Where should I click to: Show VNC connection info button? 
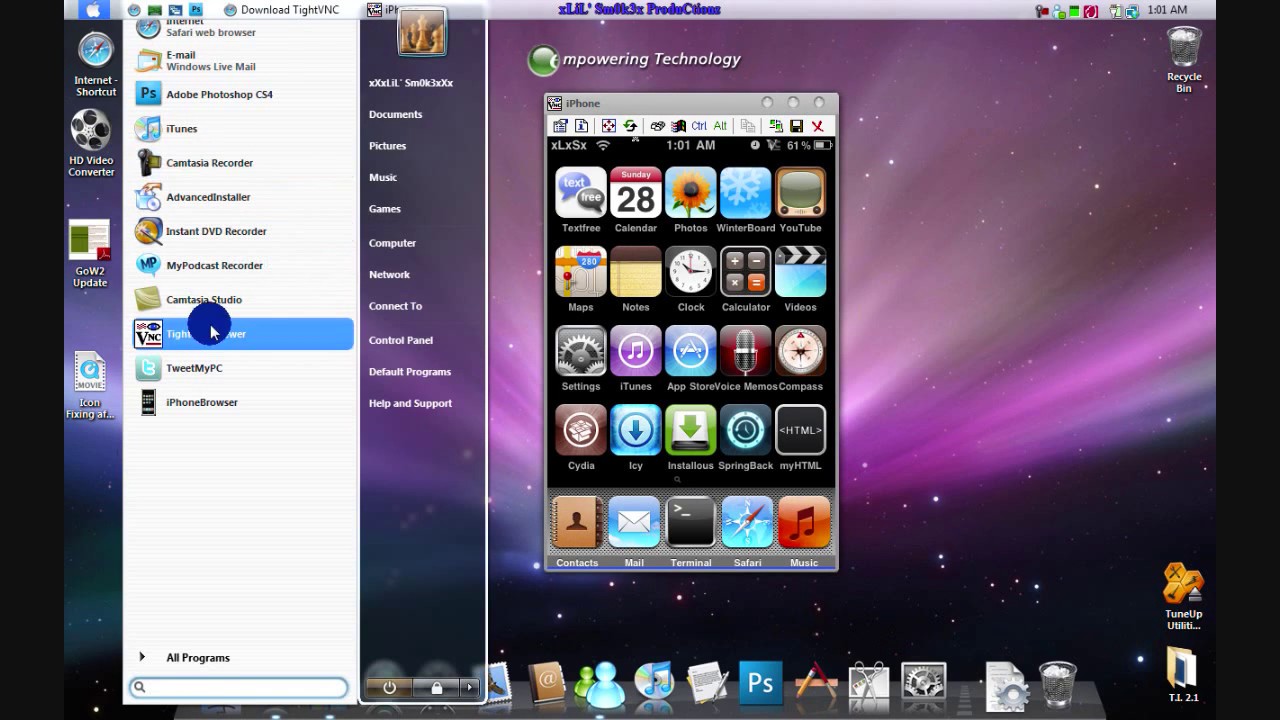[581, 126]
